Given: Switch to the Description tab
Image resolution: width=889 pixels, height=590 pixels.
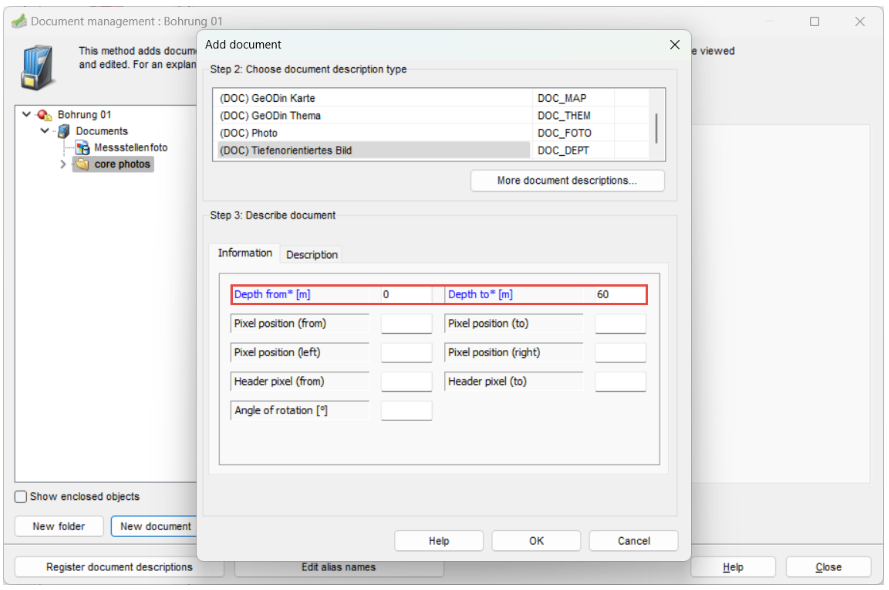Looking at the screenshot, I should [312, 255].
